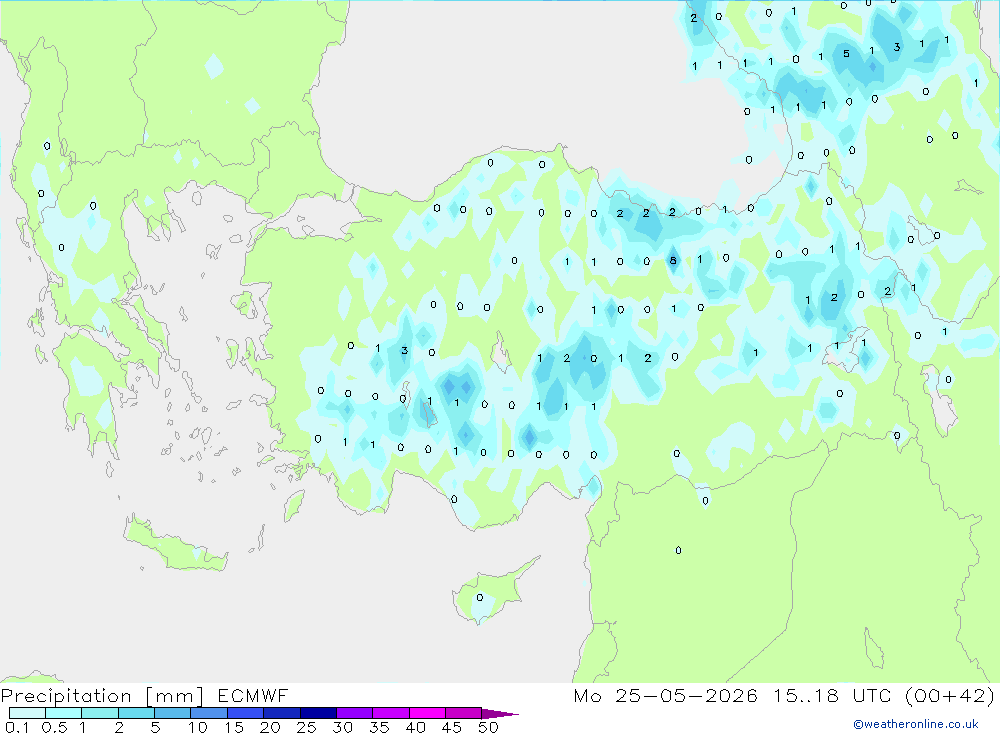Click the '15..18 UTC' time range text

pyautogui.click(x=831, y=695)
